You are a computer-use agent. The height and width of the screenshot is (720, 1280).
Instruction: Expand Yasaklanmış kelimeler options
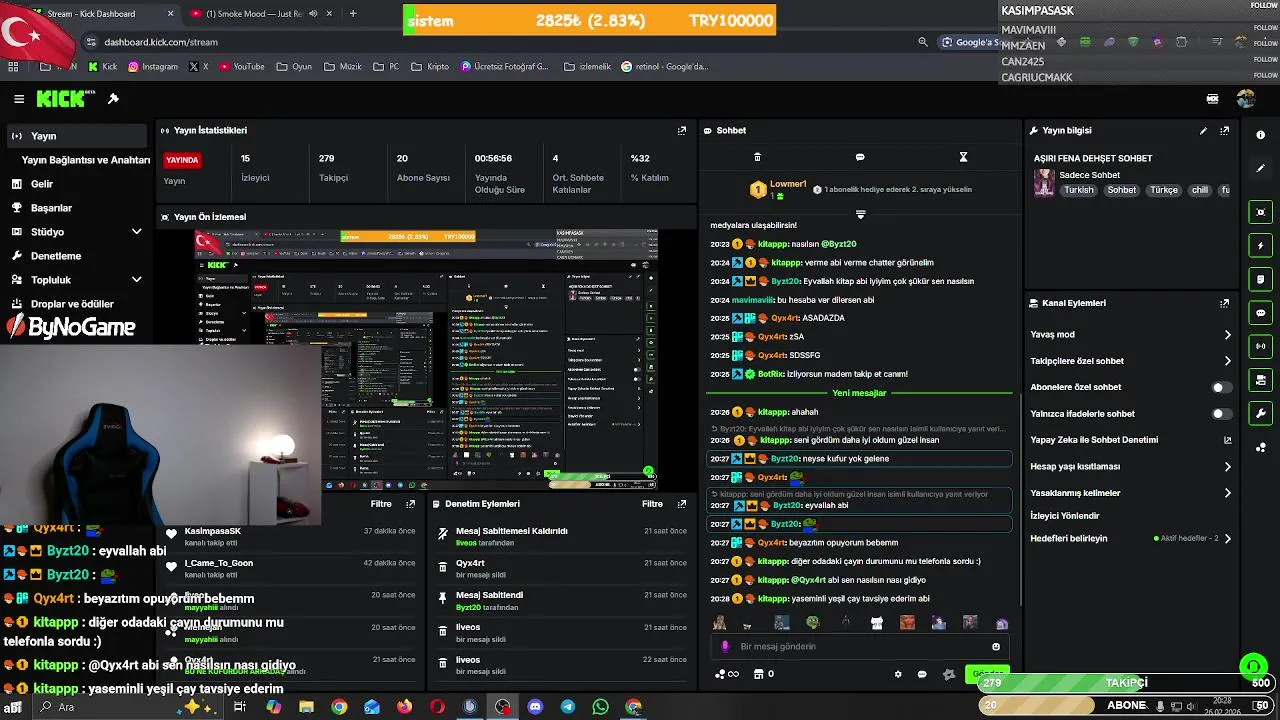(x=1228, y=493)
